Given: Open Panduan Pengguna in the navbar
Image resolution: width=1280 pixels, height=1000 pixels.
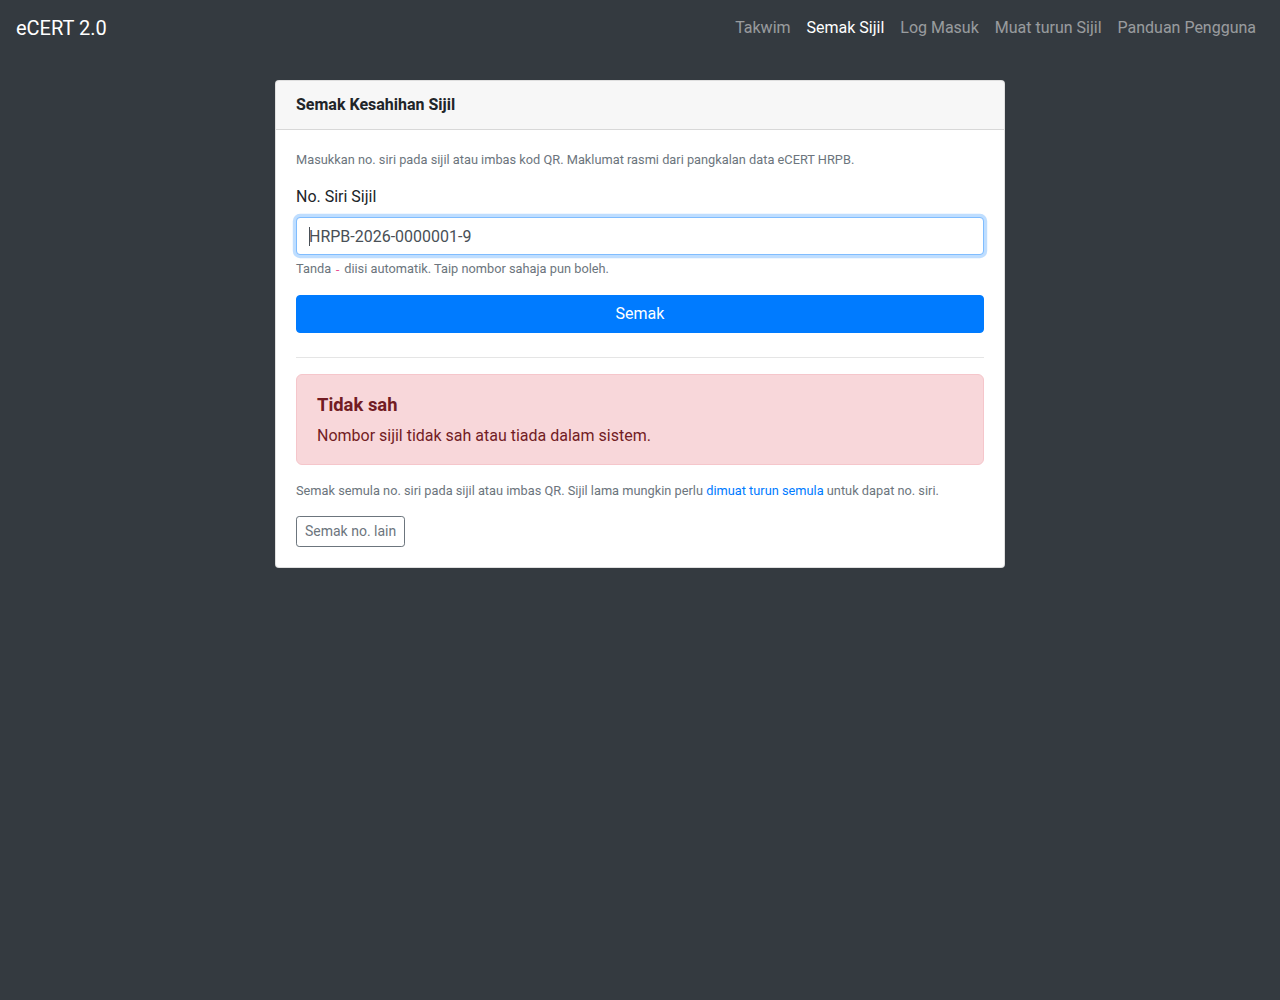Looking at the screenshot, I should (x=1186, y=28).
